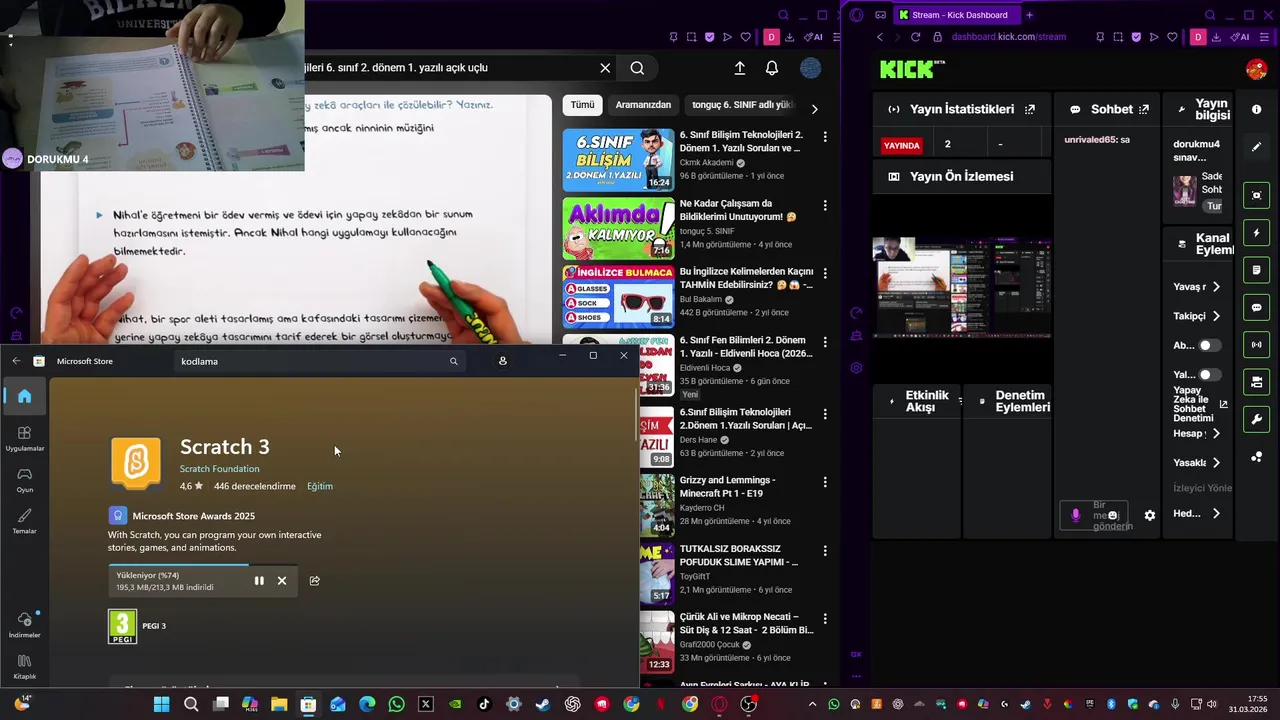This screenshot has width=1280, height=720.
Task: Open Kick info icon in right toolbar
Action: 1257,109
